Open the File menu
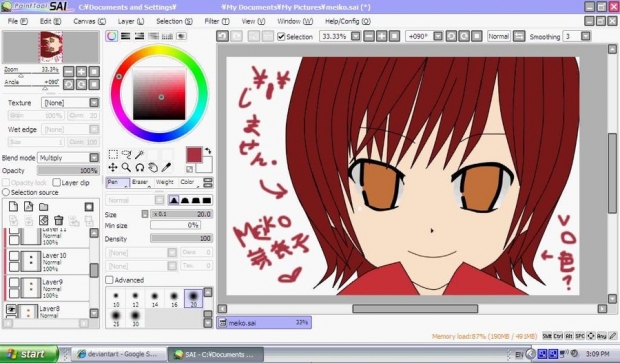The width and height of the screenshot is (620, 363). [x=17, y=21]
